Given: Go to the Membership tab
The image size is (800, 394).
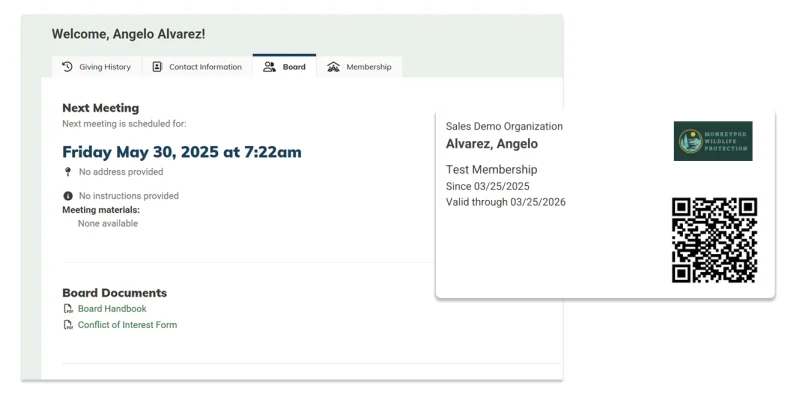Looking at the screenshot, I should [359, 67].
